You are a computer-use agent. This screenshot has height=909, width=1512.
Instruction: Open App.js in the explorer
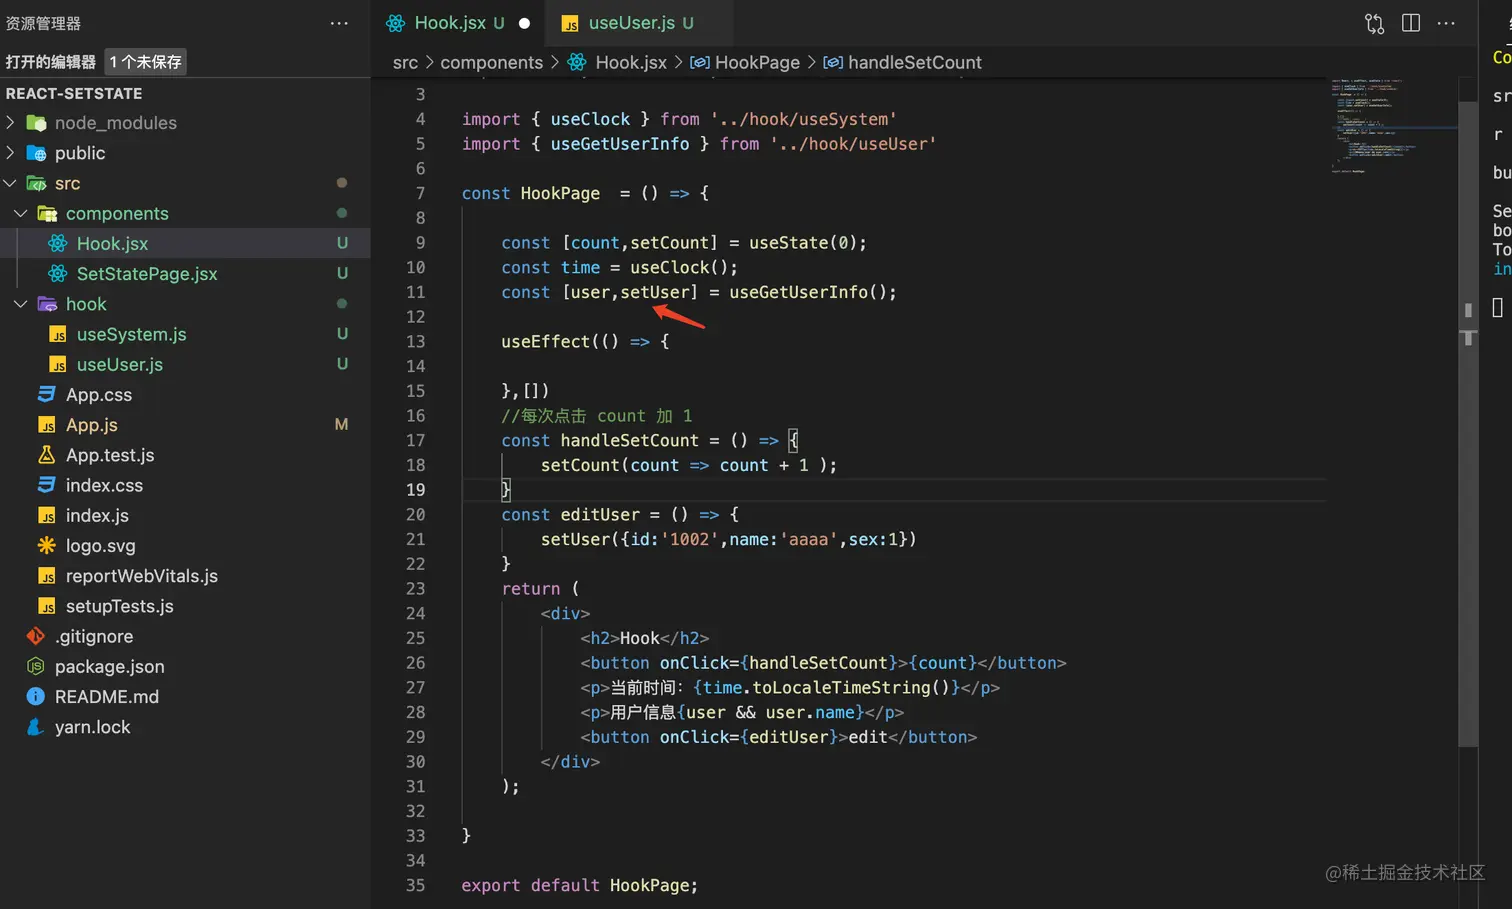[x=185, y=425]
